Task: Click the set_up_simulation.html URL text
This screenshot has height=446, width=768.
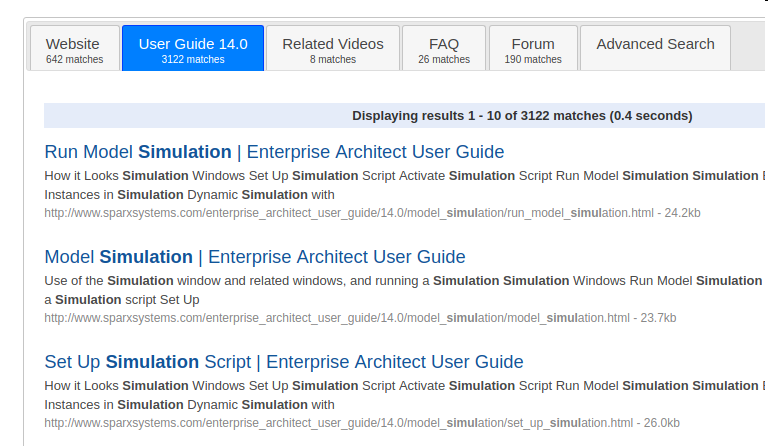Action: (x=362, y=423)
